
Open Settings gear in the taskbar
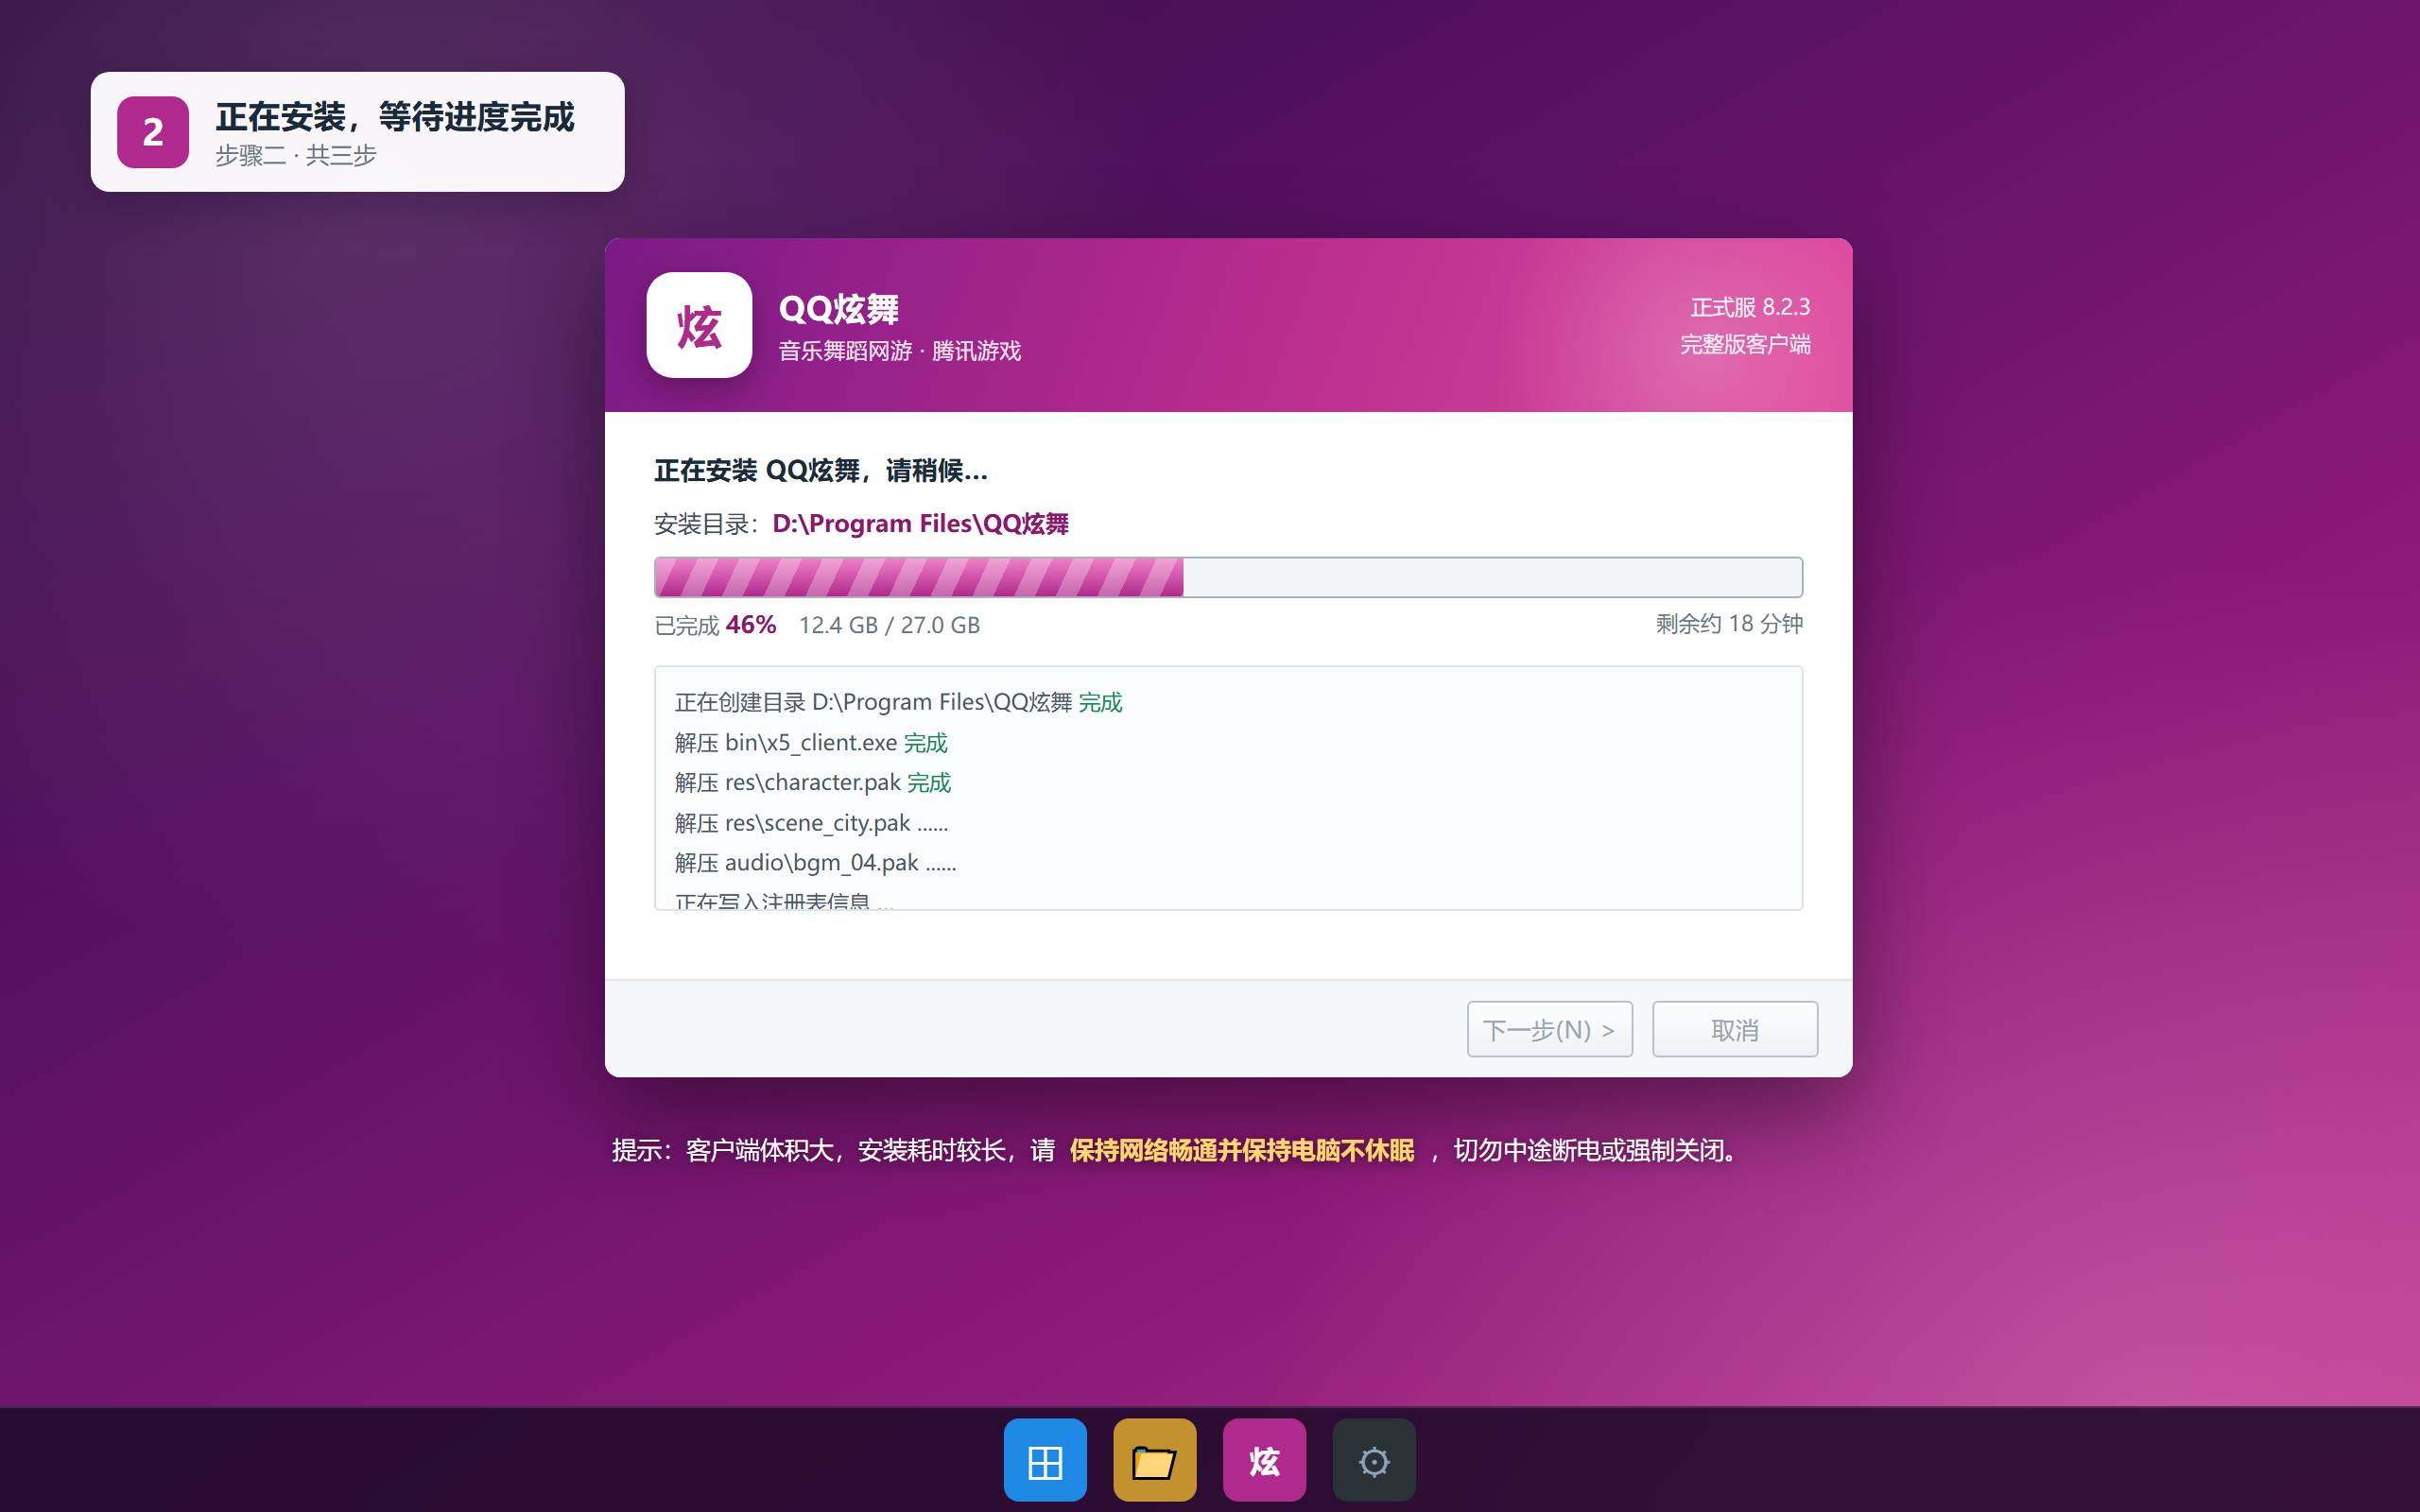point(1374,1460)
